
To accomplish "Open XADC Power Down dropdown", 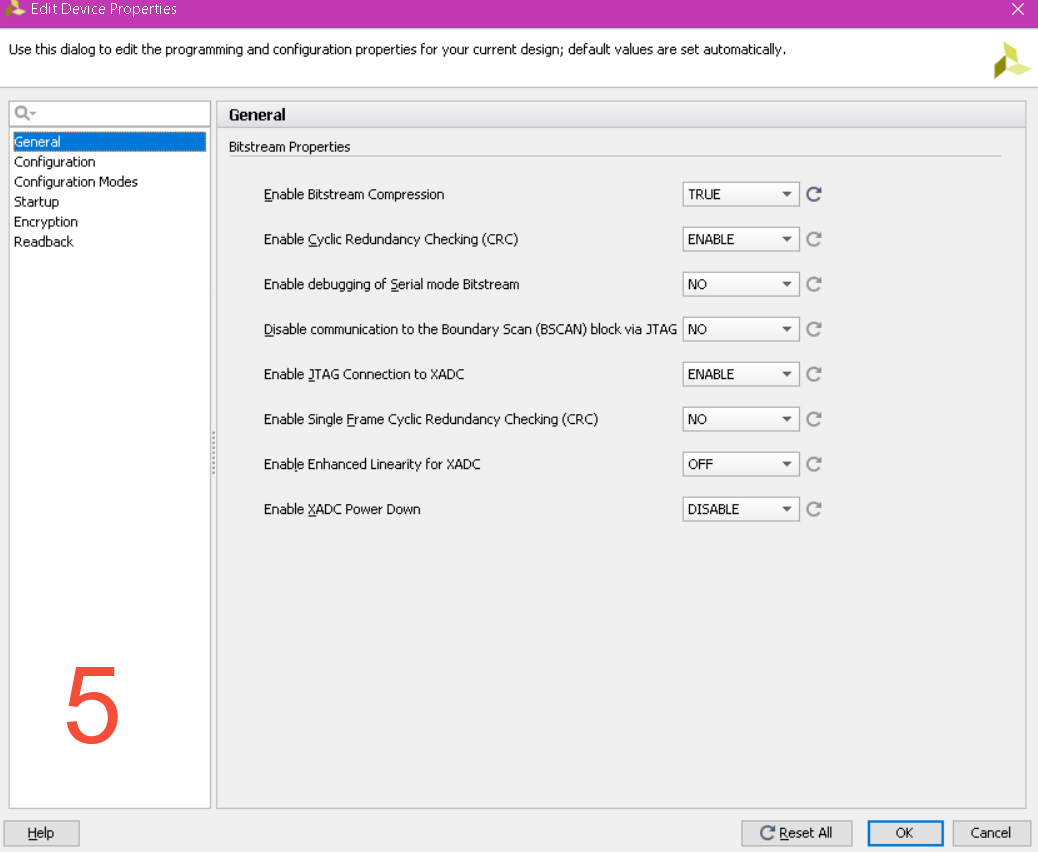I will [741, 509].
